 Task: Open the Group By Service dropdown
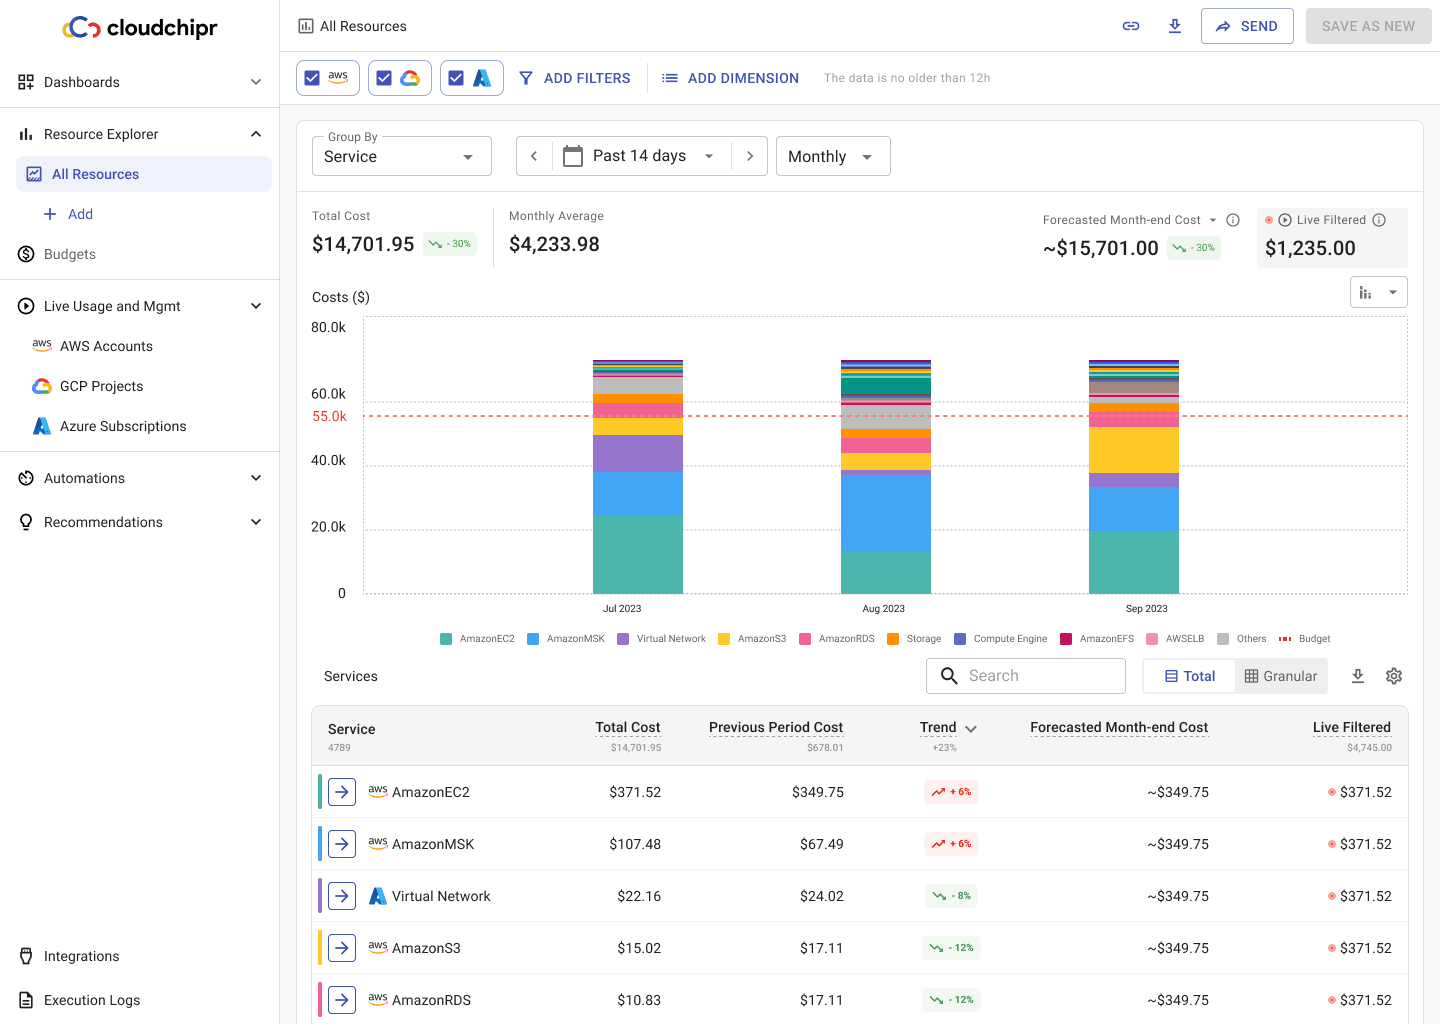(x=402, y=156)
